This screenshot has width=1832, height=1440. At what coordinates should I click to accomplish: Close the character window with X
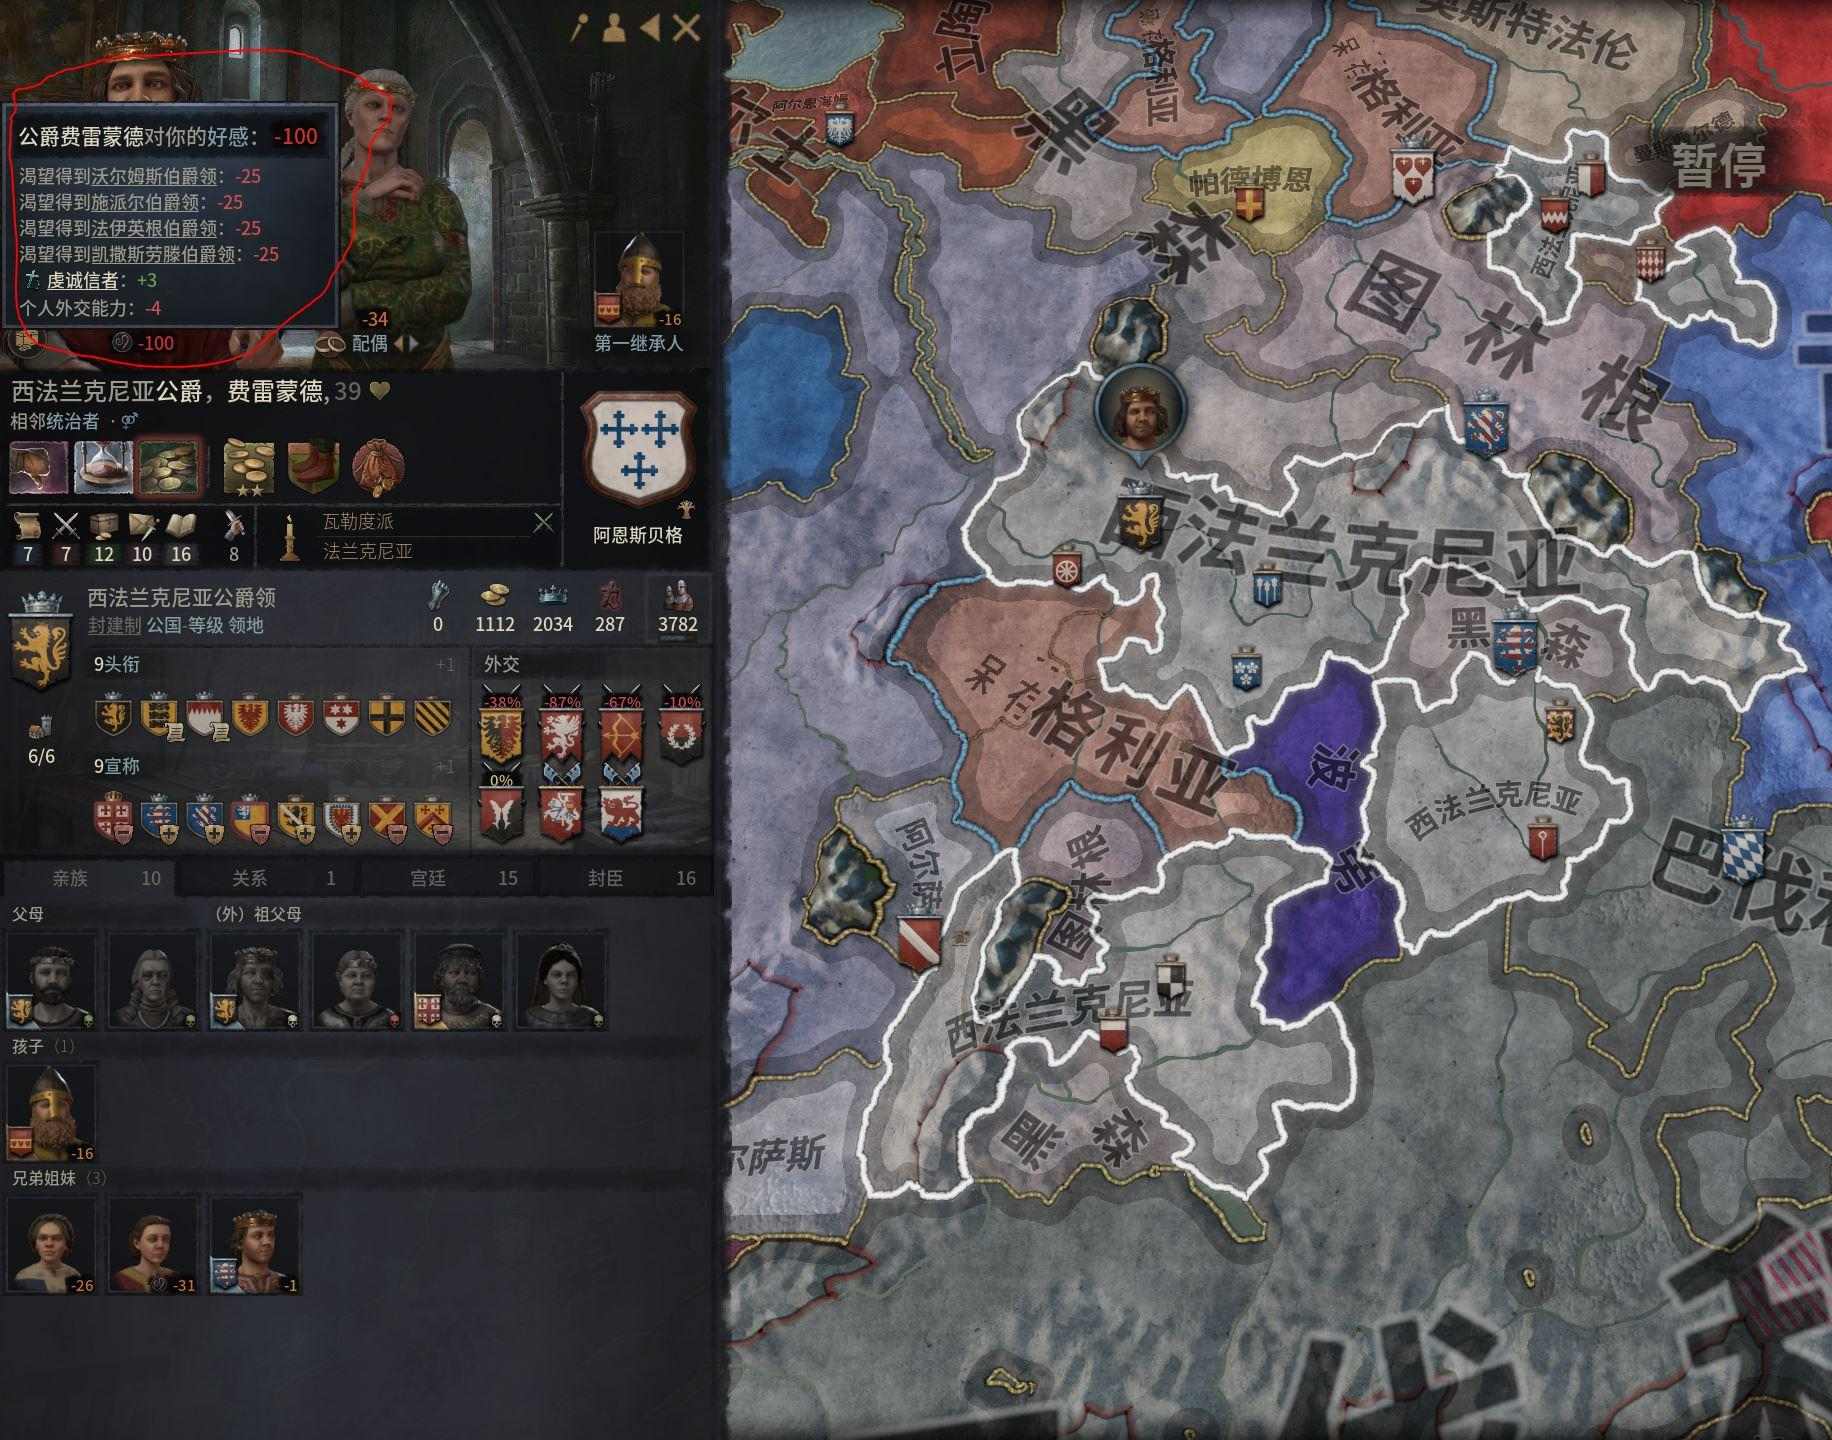687,28
